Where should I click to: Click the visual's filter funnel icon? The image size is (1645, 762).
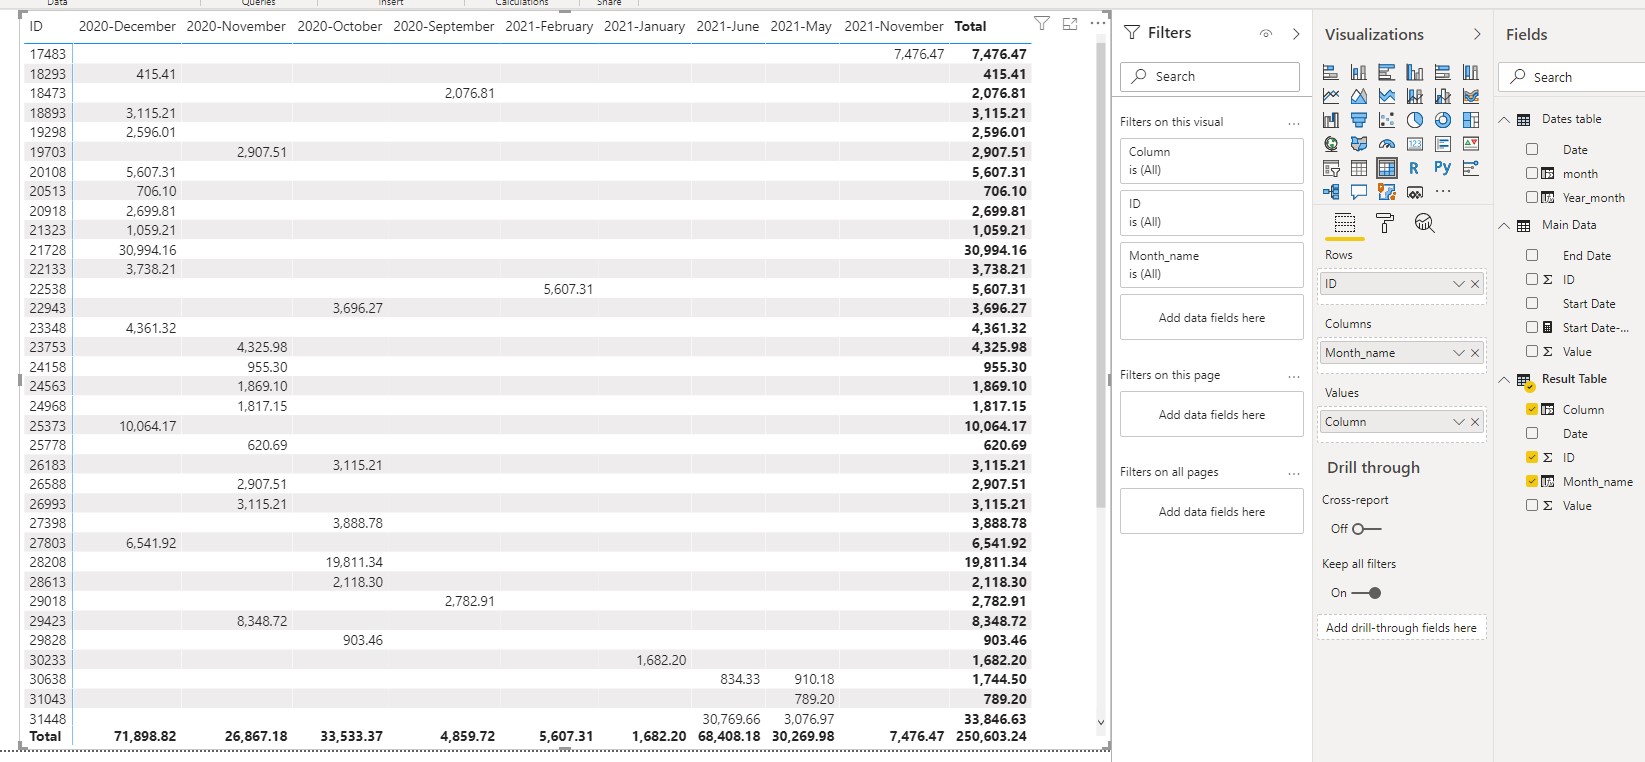1042,24
